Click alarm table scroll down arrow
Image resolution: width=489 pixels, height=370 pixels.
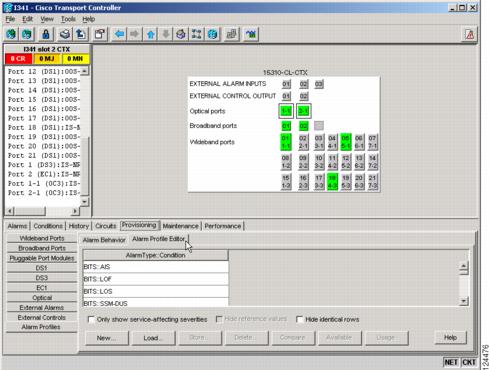[x=464, y=301]
